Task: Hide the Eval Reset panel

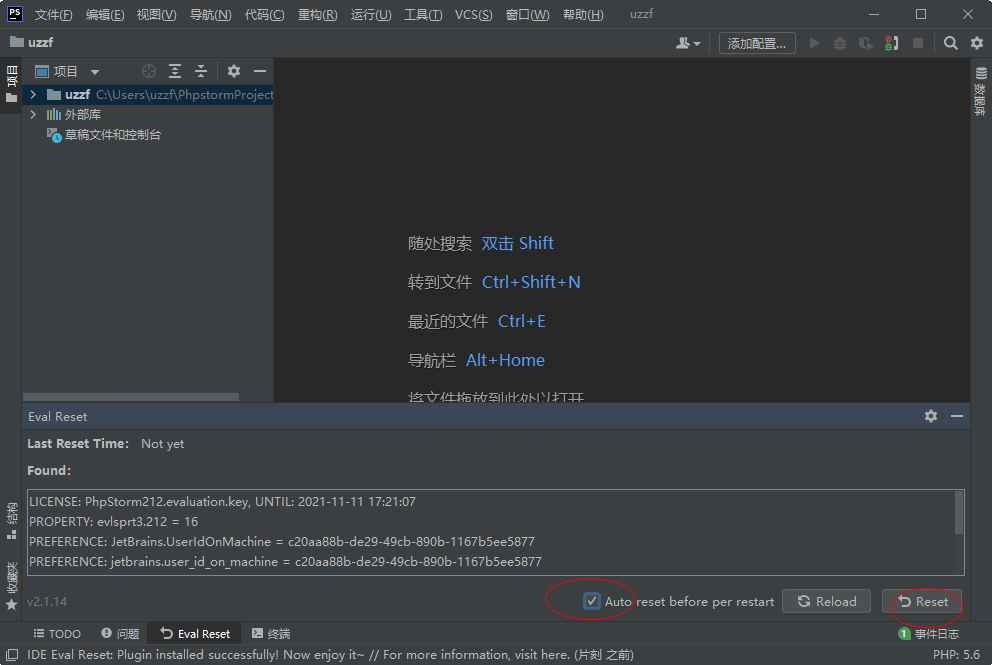Action: 957,416
